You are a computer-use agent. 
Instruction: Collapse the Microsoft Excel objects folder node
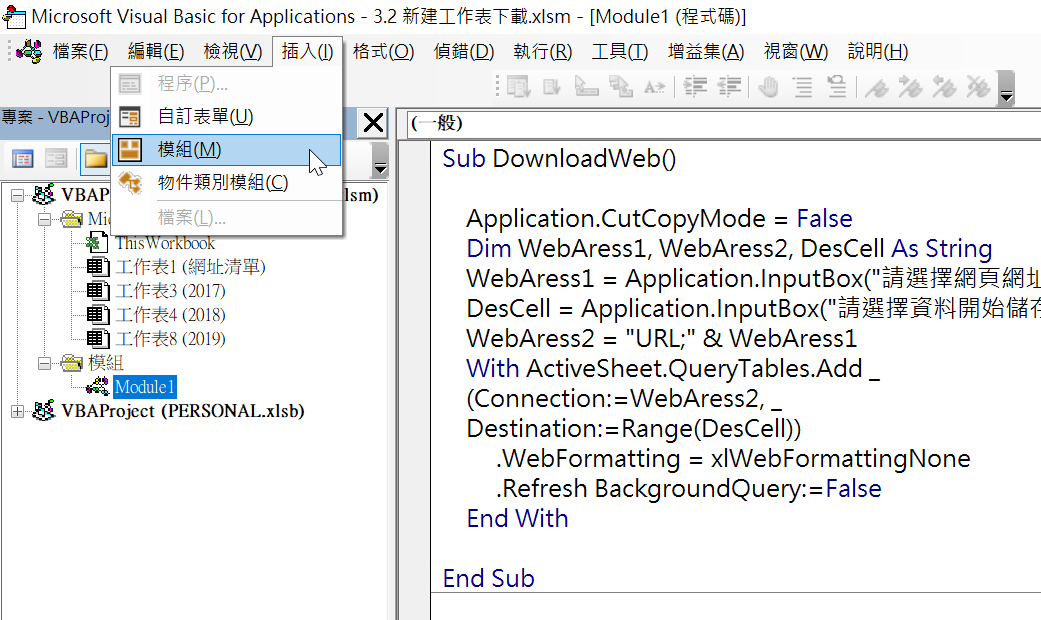44,219
